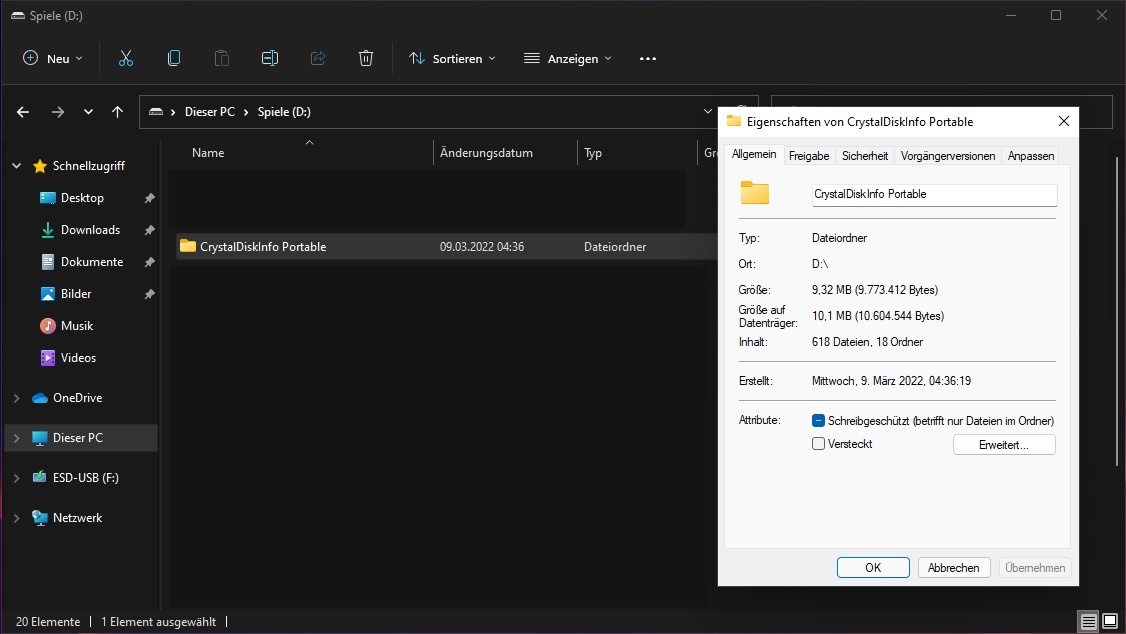
Task: Click the ESD-USB drive icon
Action: pyautogui.click(x=40, y=477)
